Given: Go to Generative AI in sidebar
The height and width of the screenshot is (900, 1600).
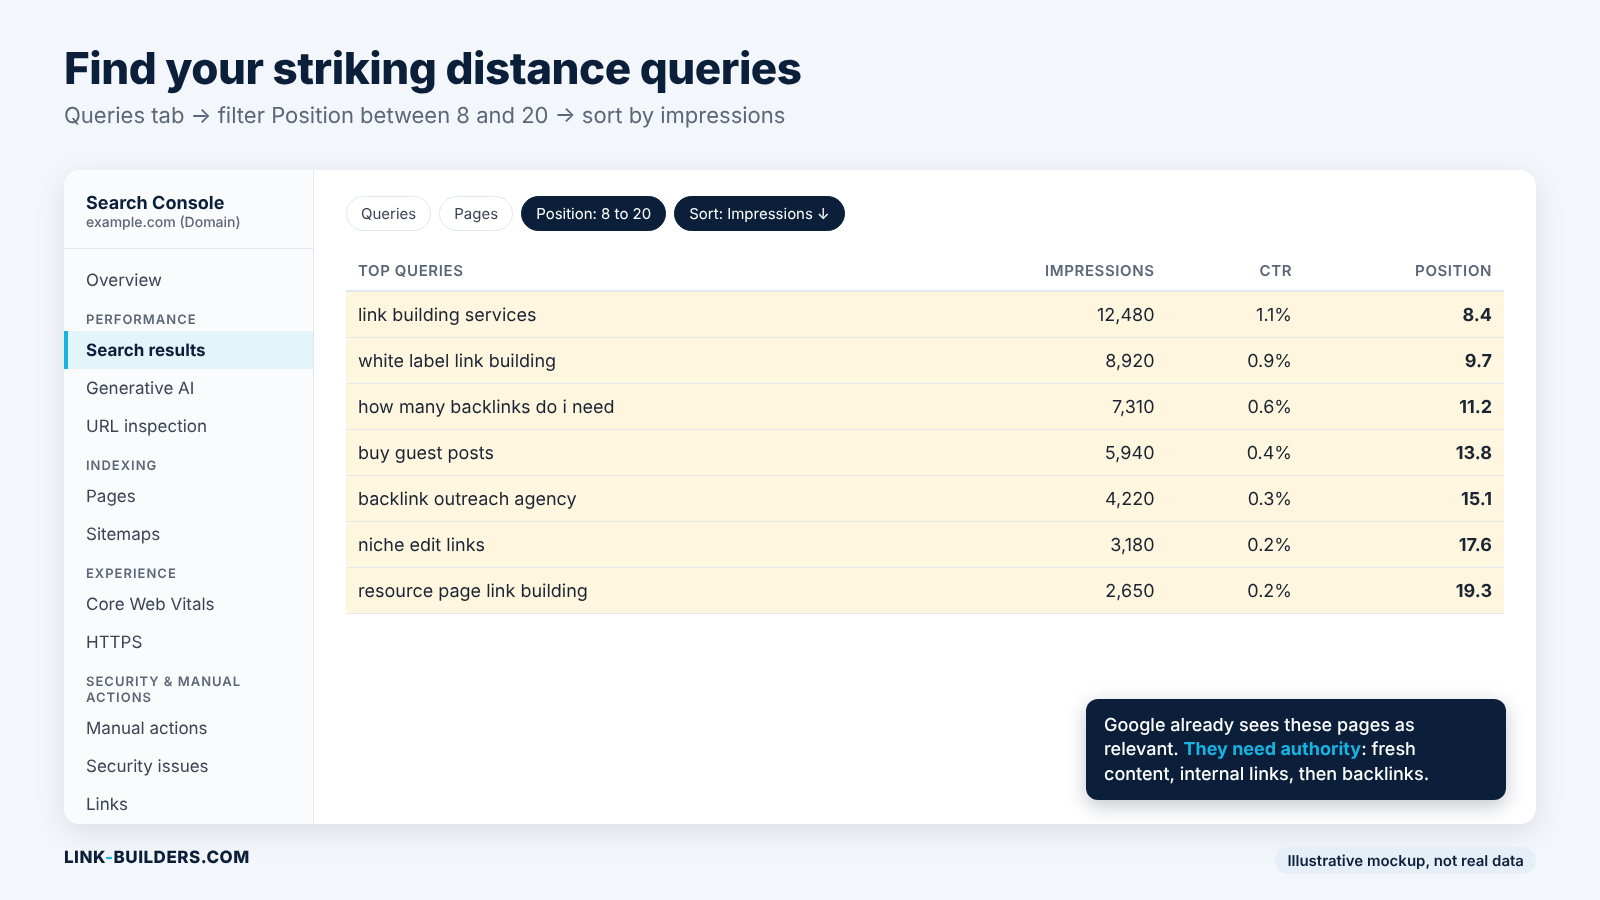Looking at the screenshot, I should click(140, 388).
